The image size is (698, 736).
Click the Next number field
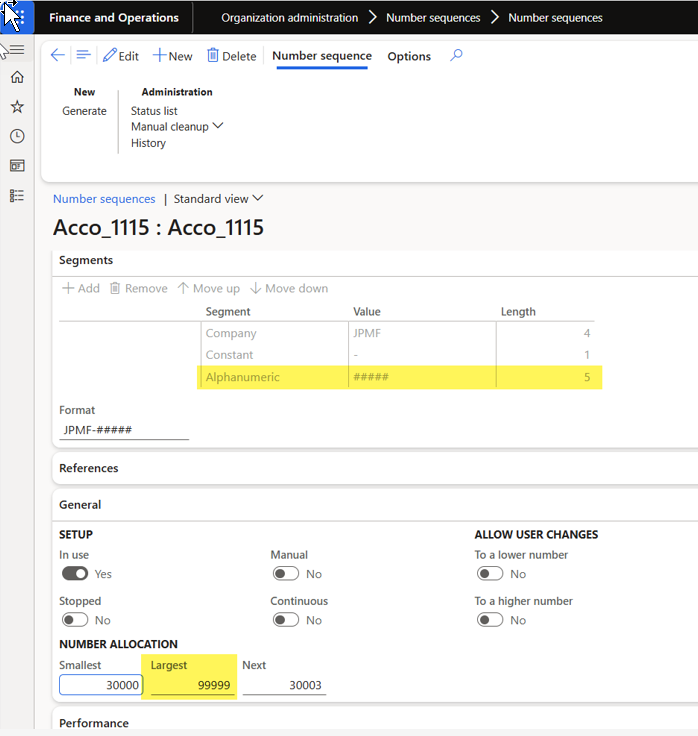click(284, 685)
